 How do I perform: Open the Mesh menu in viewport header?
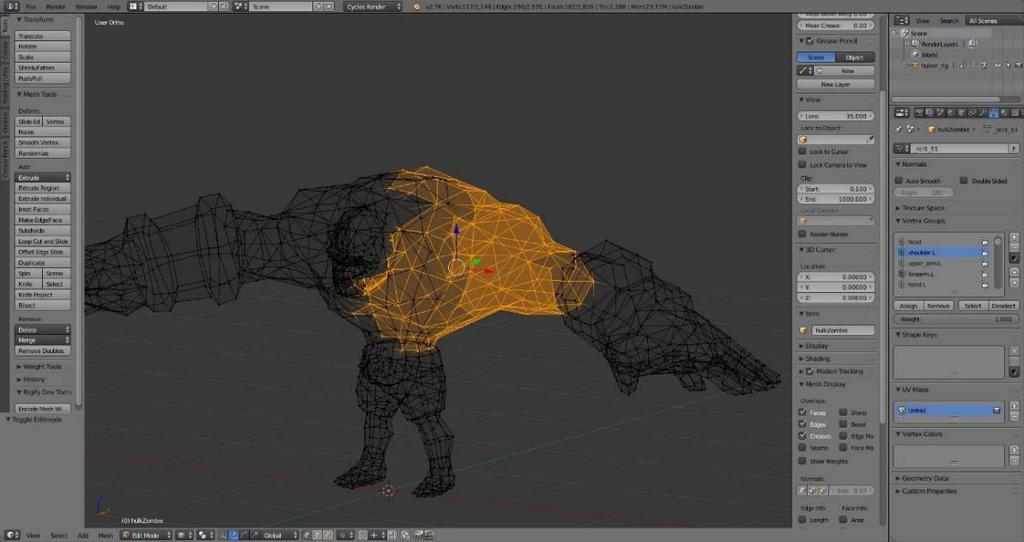(x=105, y=535)
